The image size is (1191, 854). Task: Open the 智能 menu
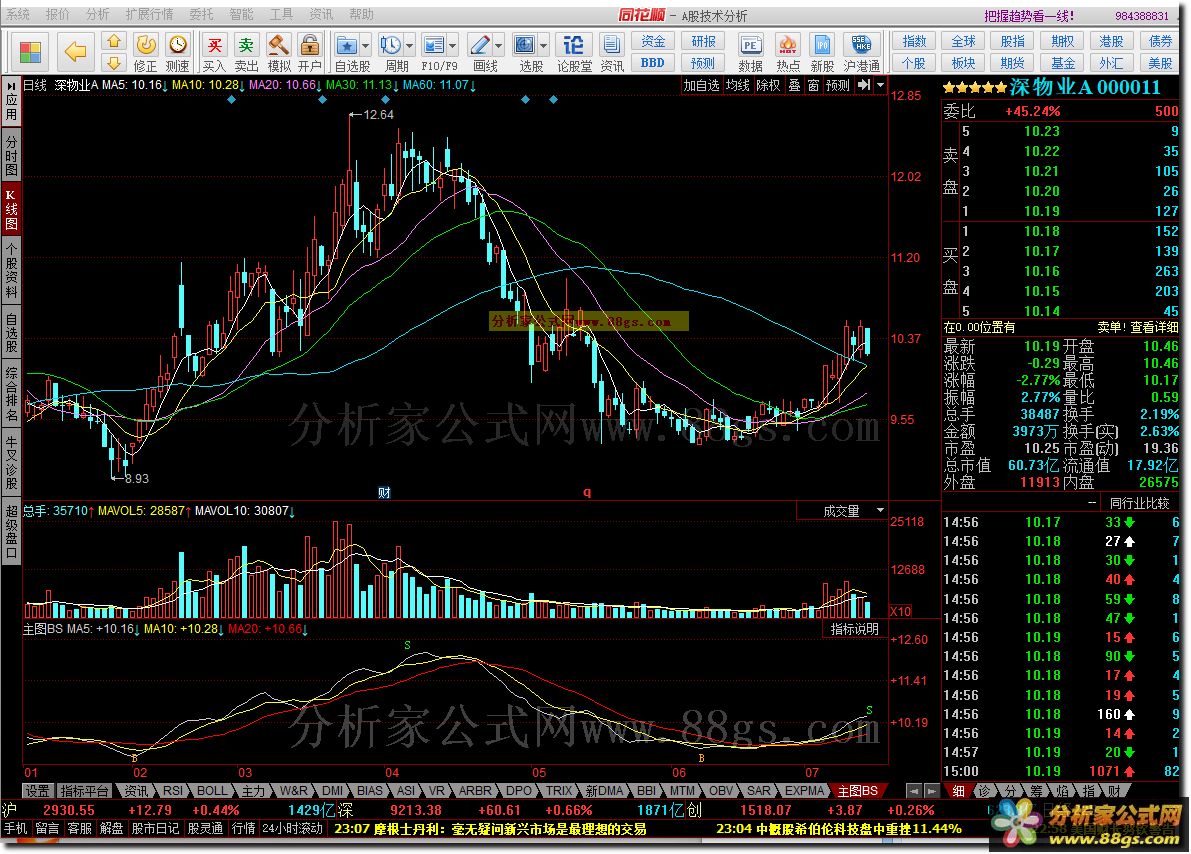(242, 14)
